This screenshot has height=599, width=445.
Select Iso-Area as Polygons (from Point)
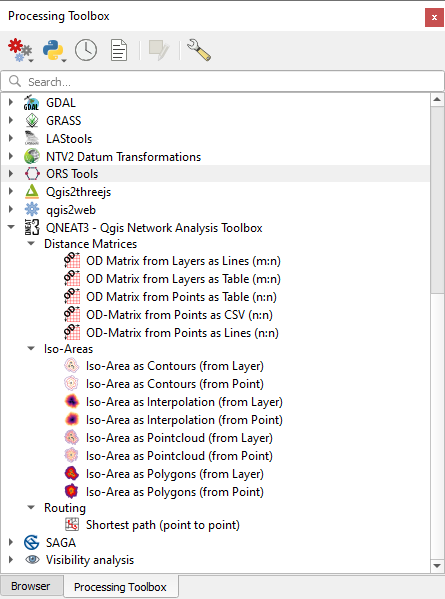175,492
